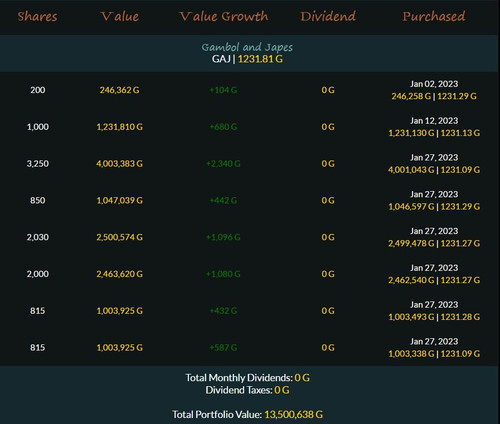Click the Dividend column header
The width and height of the screenshot is (500, 424).
[x=328, y=16]
